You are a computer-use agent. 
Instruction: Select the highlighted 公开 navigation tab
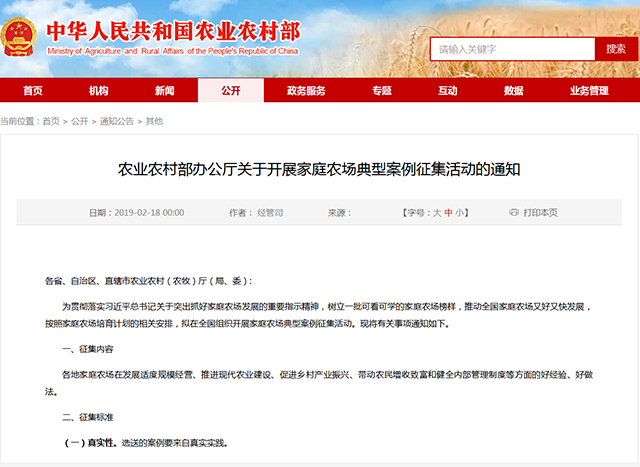point(231,90)
